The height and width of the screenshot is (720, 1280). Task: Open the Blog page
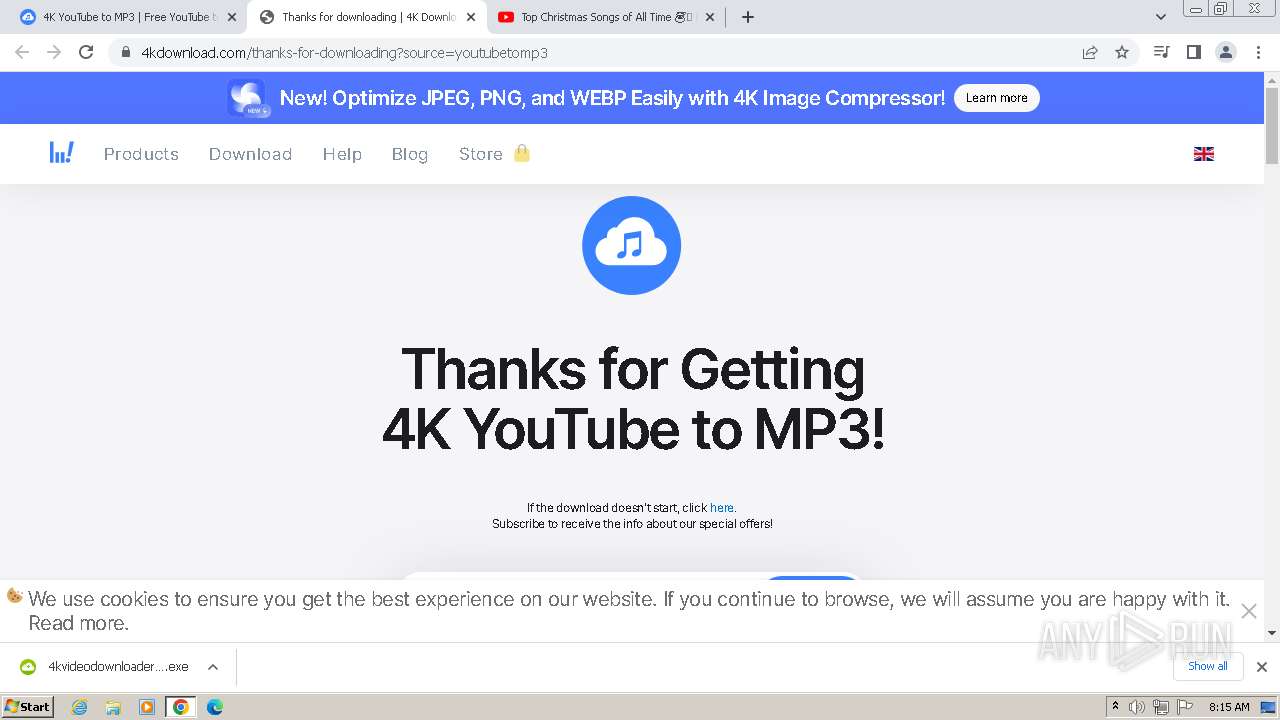[410, 154]
